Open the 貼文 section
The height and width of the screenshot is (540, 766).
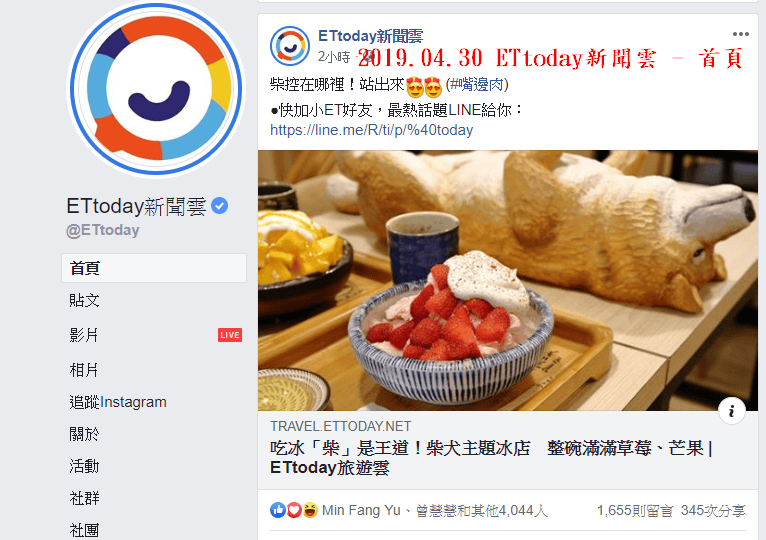[85, 300]
